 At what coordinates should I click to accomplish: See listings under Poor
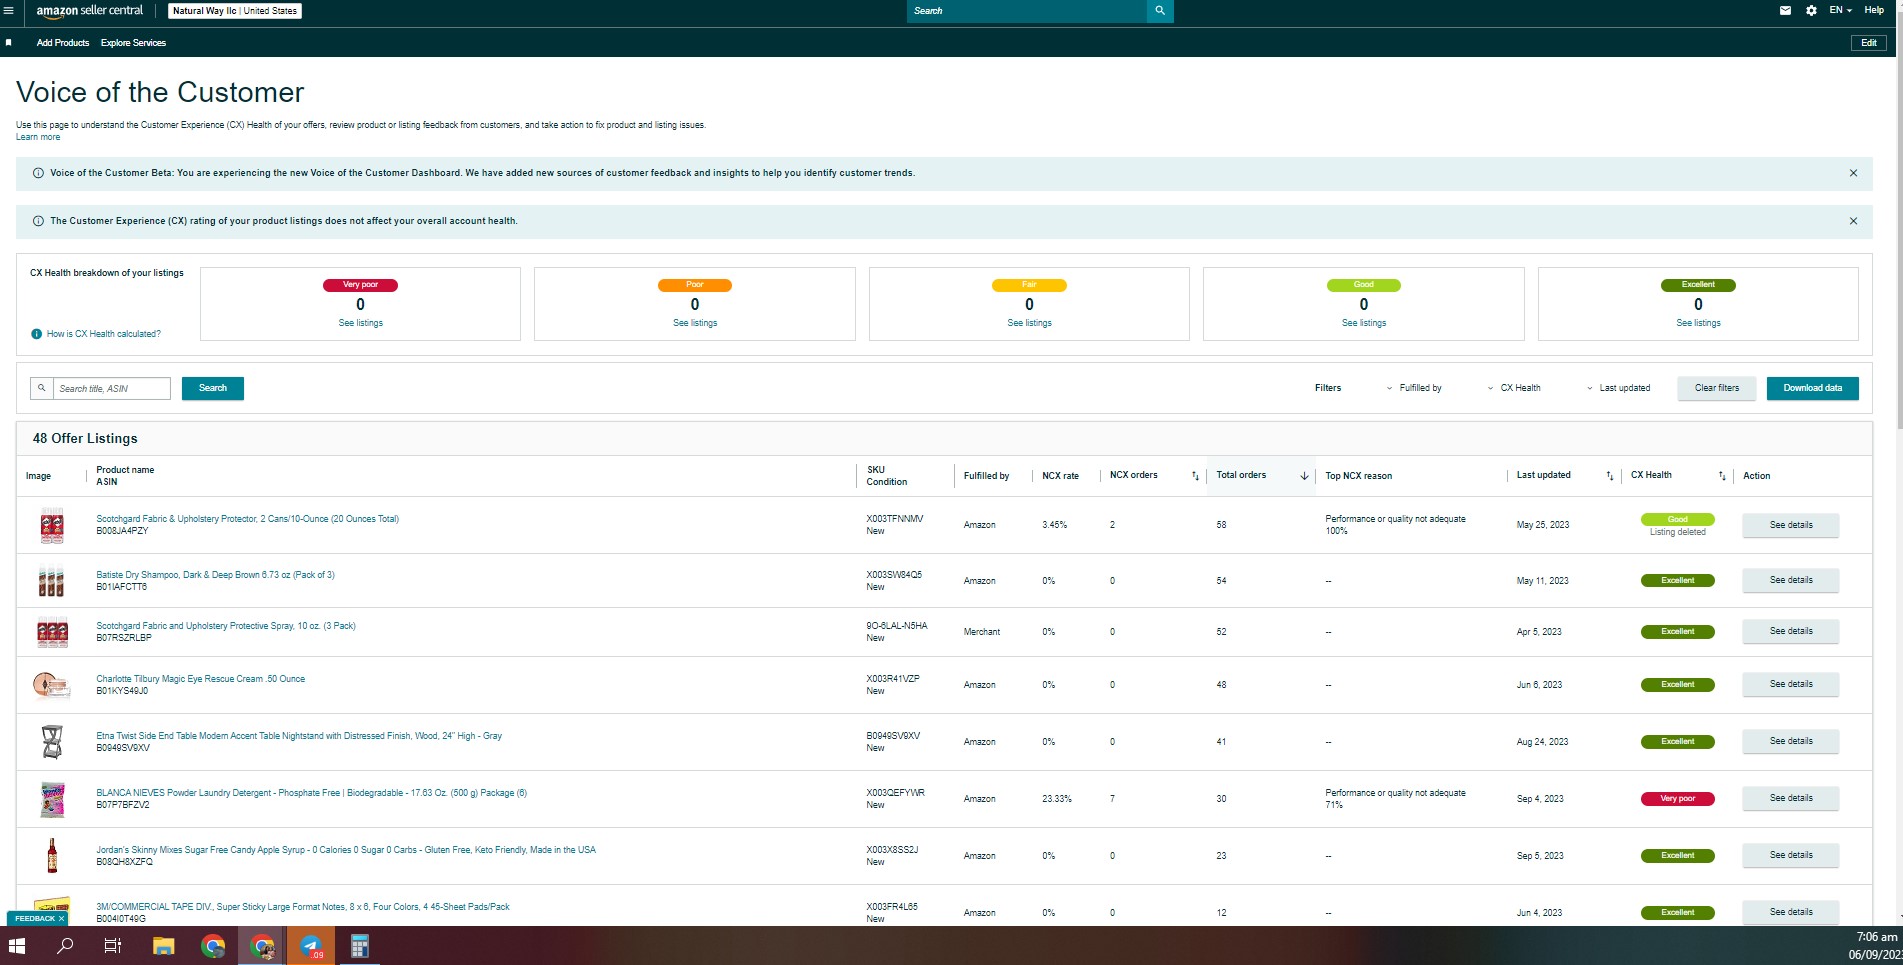695,323
